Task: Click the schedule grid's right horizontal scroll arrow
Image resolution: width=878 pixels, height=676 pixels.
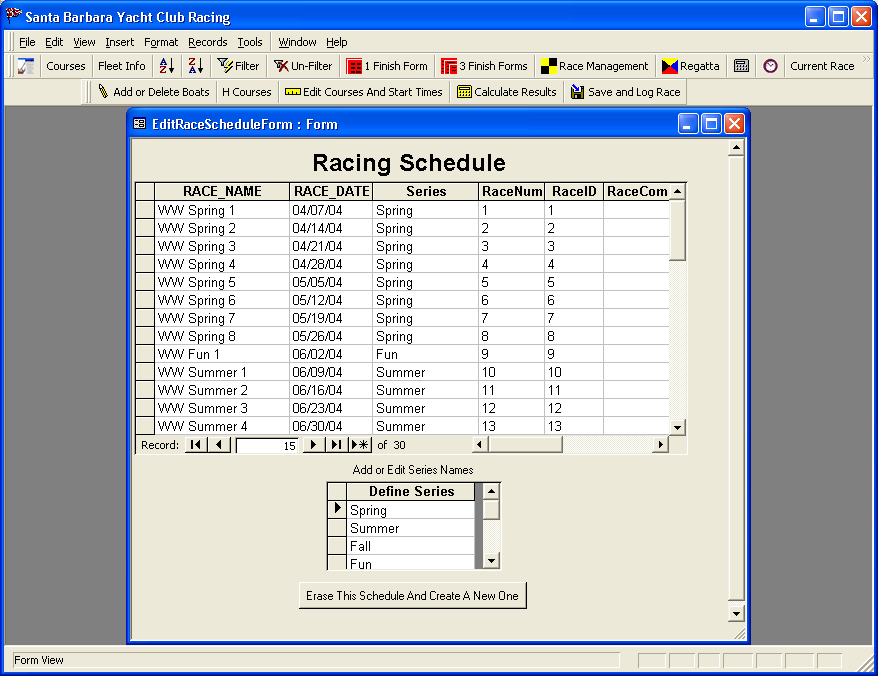Action: [x=661, y=445]
